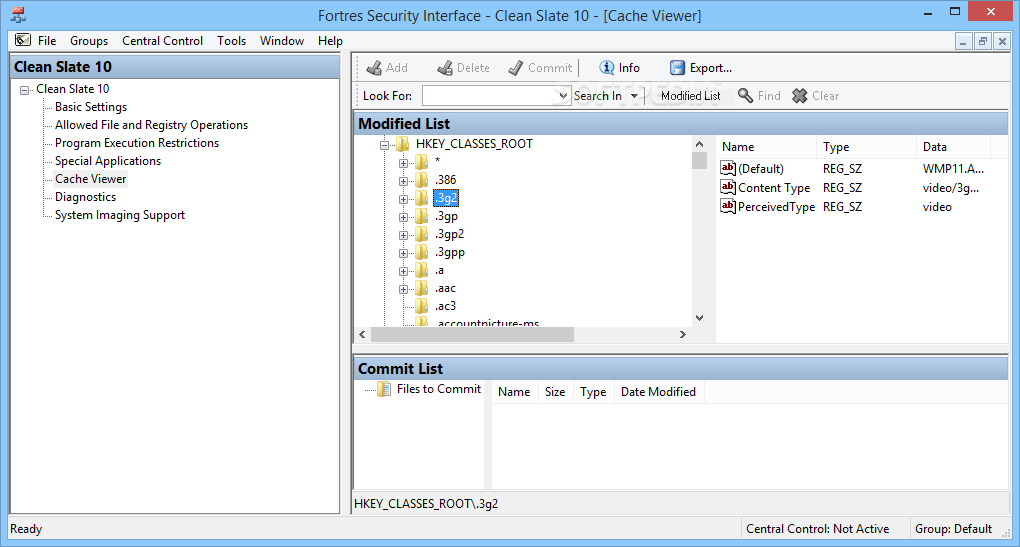The height and width of the screenshot is (547, 1020).
Task: Select Special Applications
Action: (x=108, y=161)
